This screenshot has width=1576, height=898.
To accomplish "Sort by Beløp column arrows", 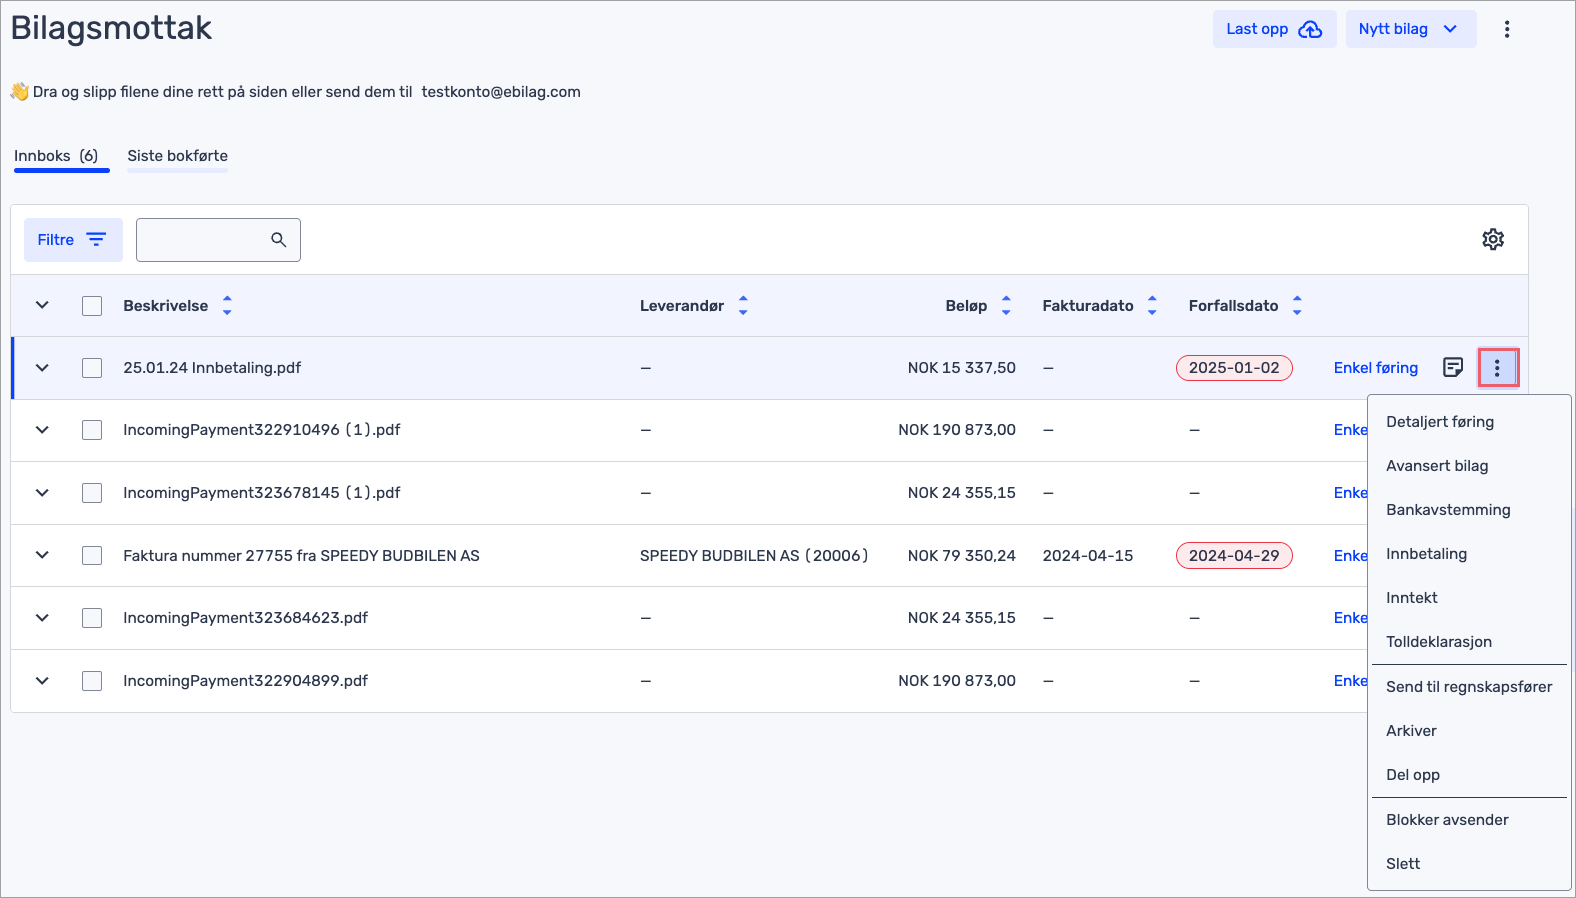I will pyautogui.click(x=1006, y=306).
